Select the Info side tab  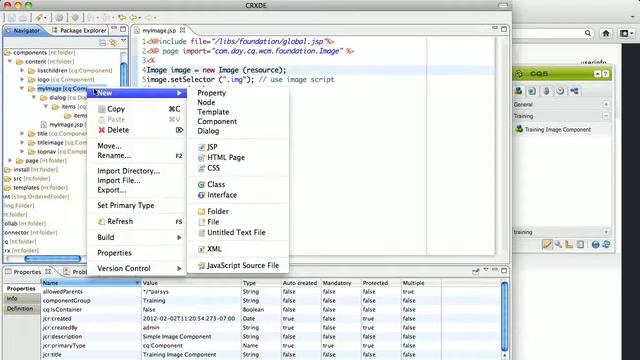[12, 299]
